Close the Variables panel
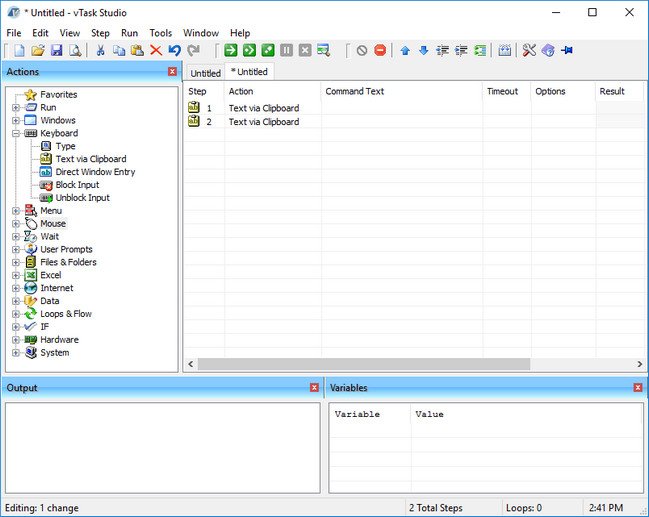Image resolution: width=649 pixels, height=517 pixels. tap(638, 387)
